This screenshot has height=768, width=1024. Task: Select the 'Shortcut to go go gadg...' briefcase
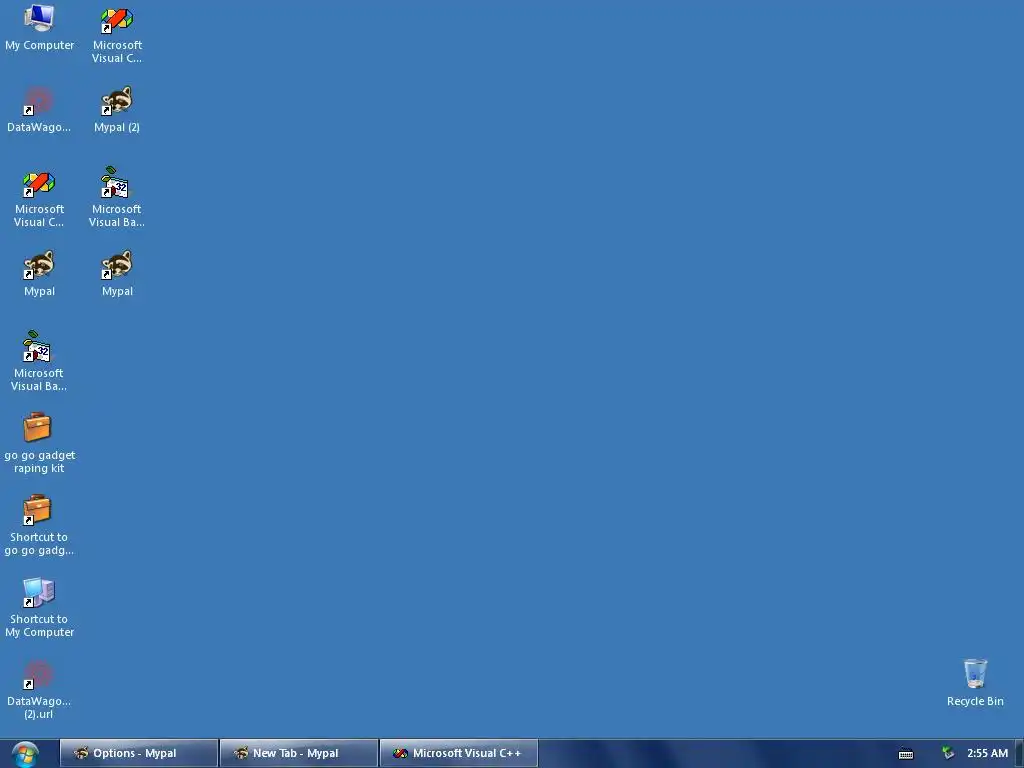click(39, 525)
